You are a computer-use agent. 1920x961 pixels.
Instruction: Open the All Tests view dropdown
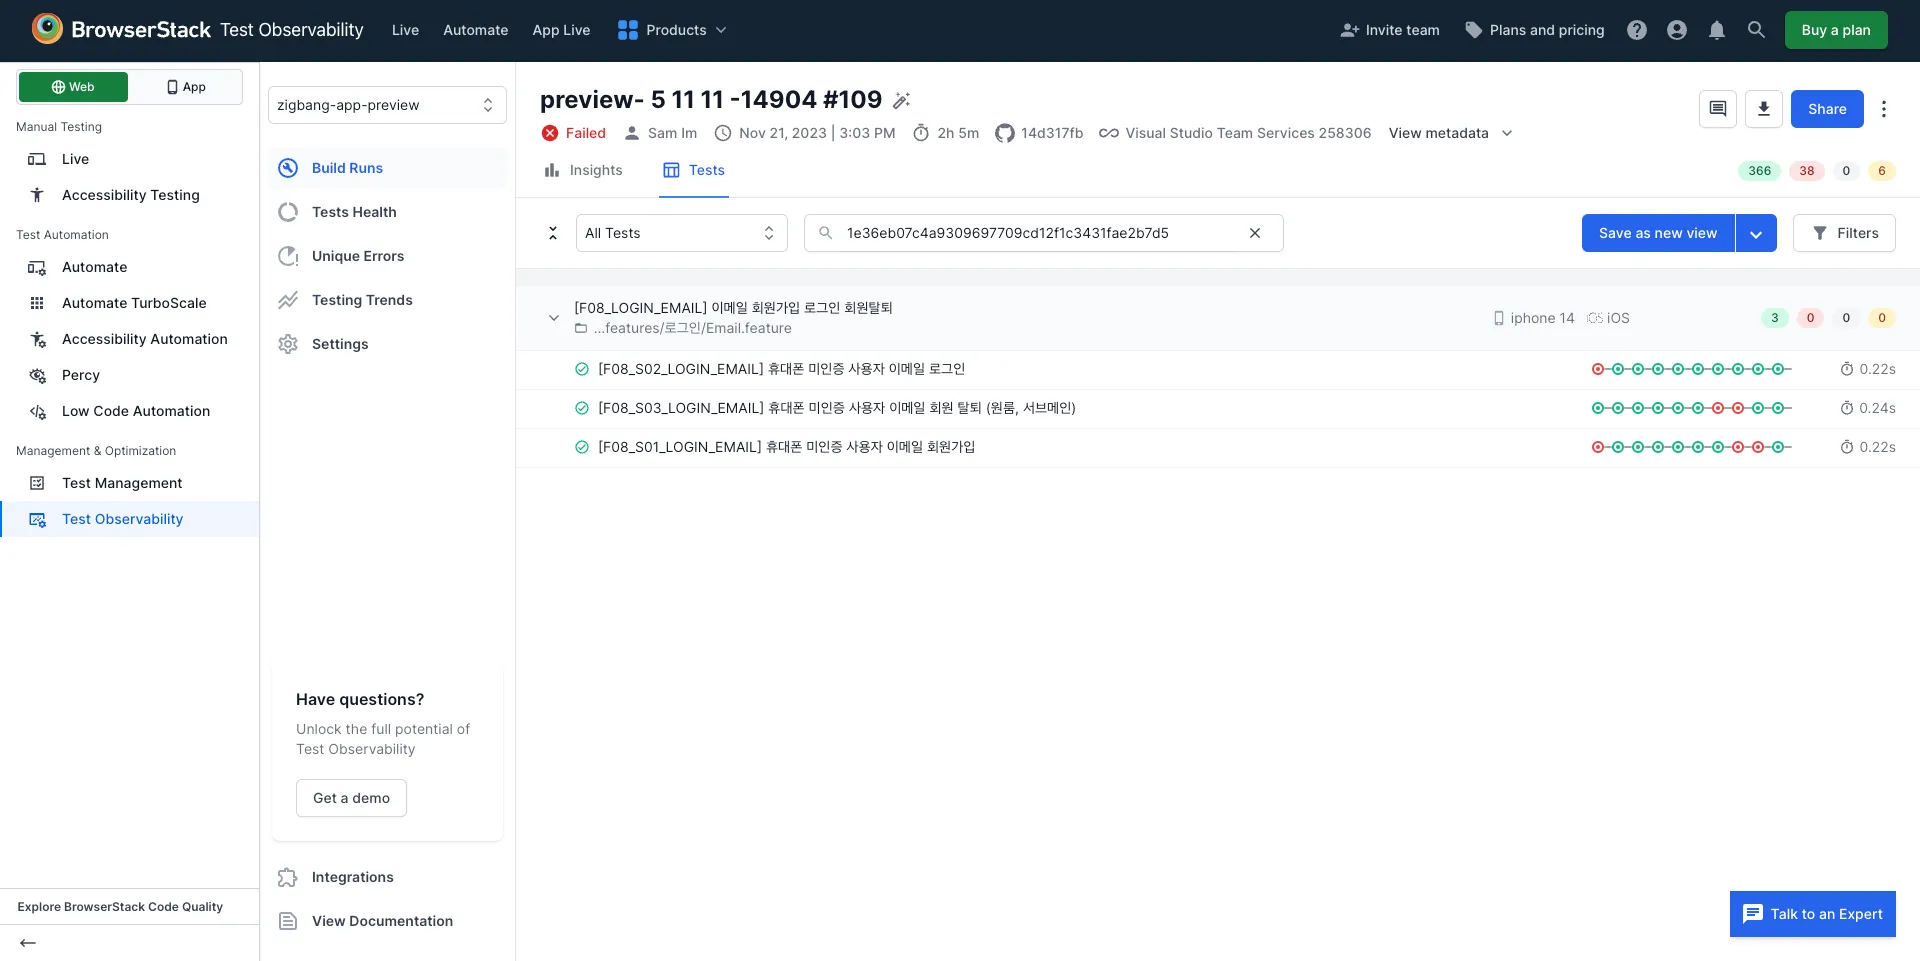click(x=682, y=233)
